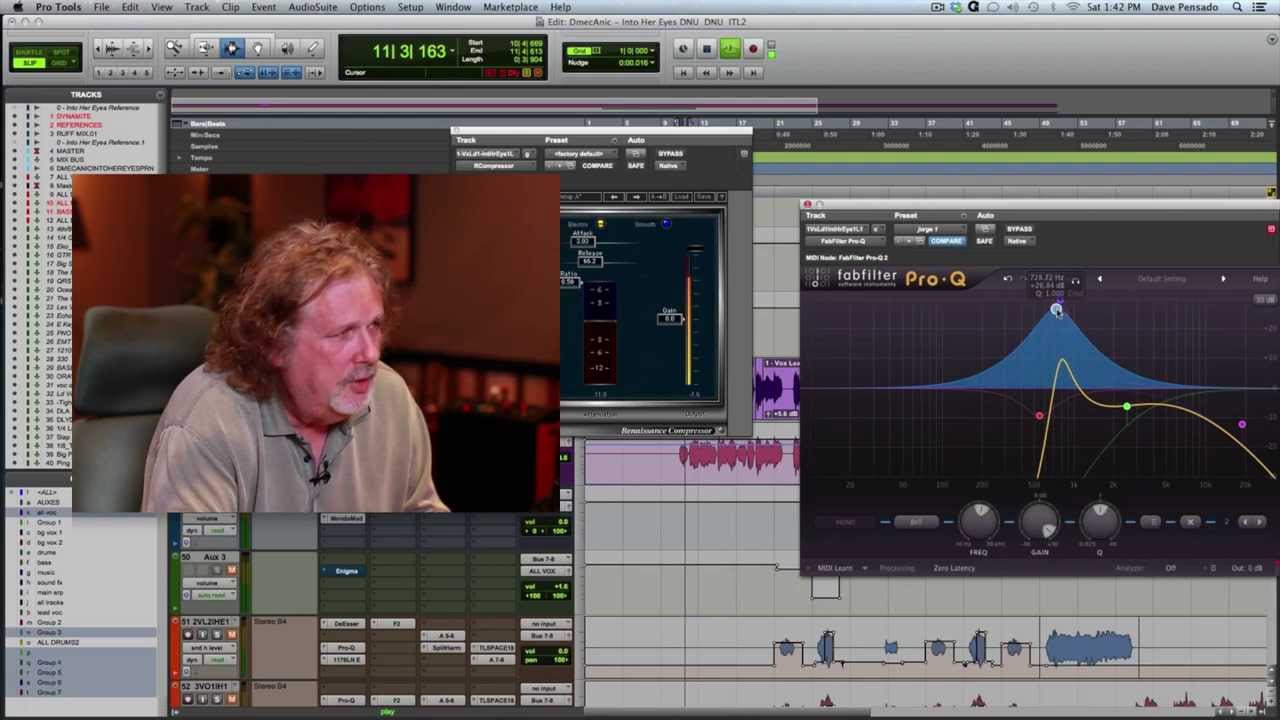Click the Pro-Q next preset arrow
Image resolution: width=1280 pixels, height=720 pixels.
1223,279
